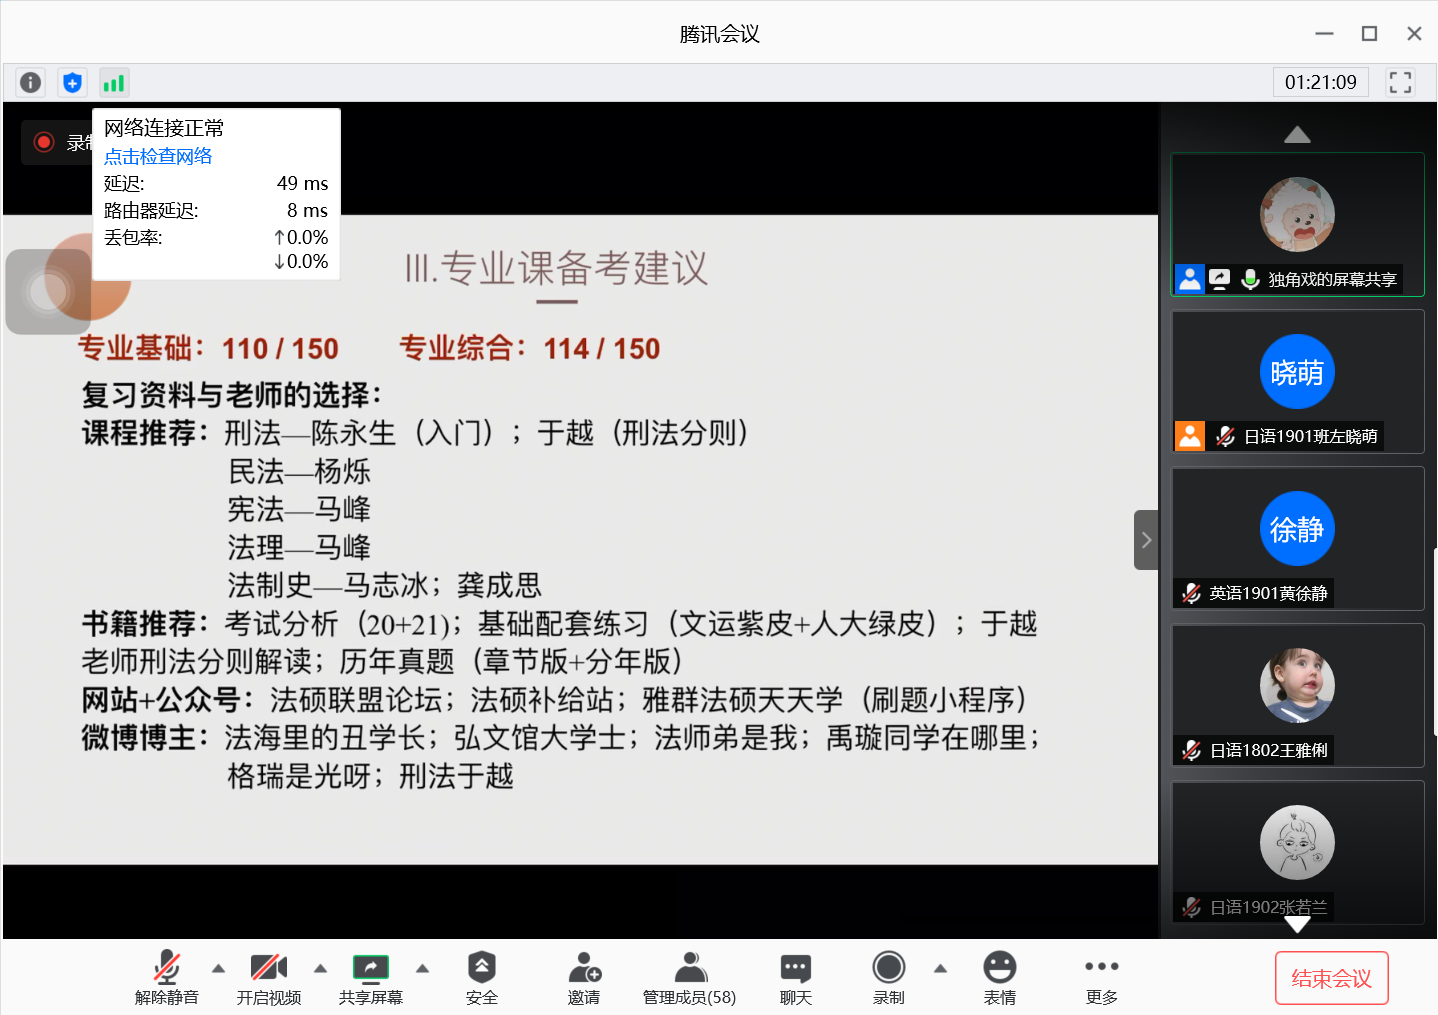This screenshot has width=1438, height=1015.
Task: Turn on camera with 开启视频
Action: pyautogui.click(x=269, y=977)
